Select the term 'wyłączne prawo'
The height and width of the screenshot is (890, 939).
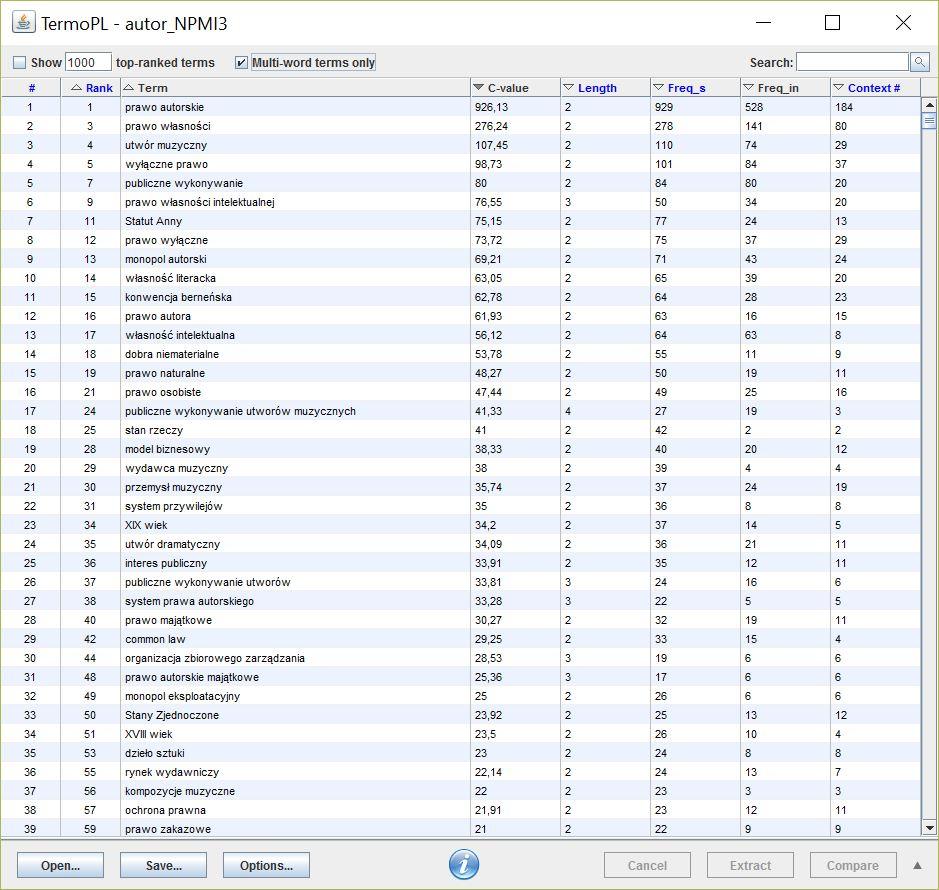pyautogui.click(x=166, y=164)
